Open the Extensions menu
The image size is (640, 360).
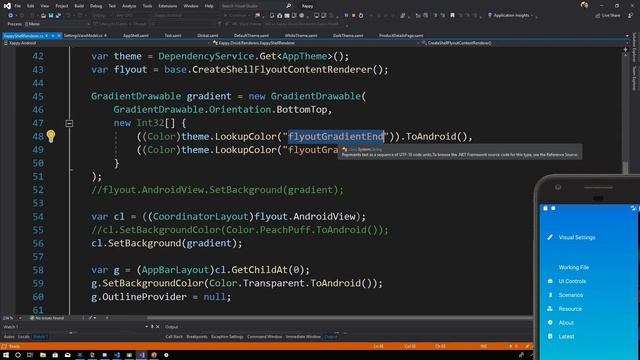point(167,6)
